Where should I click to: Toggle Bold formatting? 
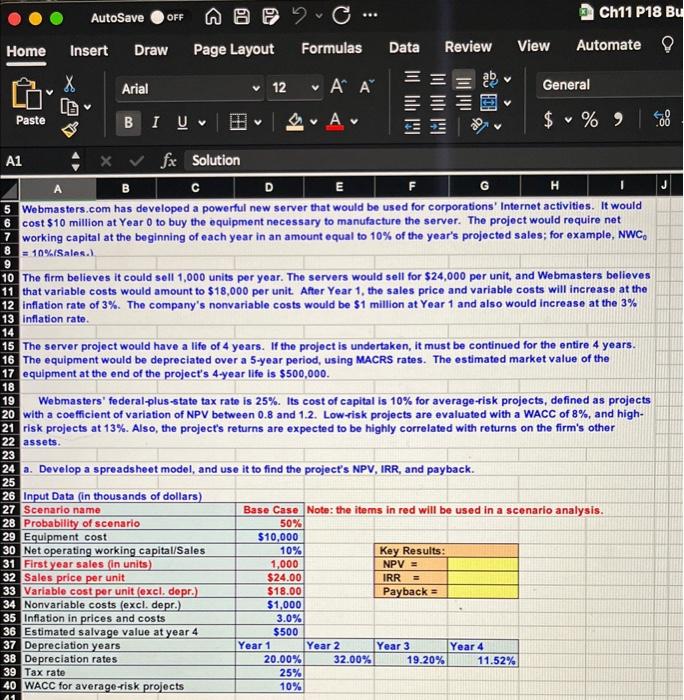[x=128, y=122]
